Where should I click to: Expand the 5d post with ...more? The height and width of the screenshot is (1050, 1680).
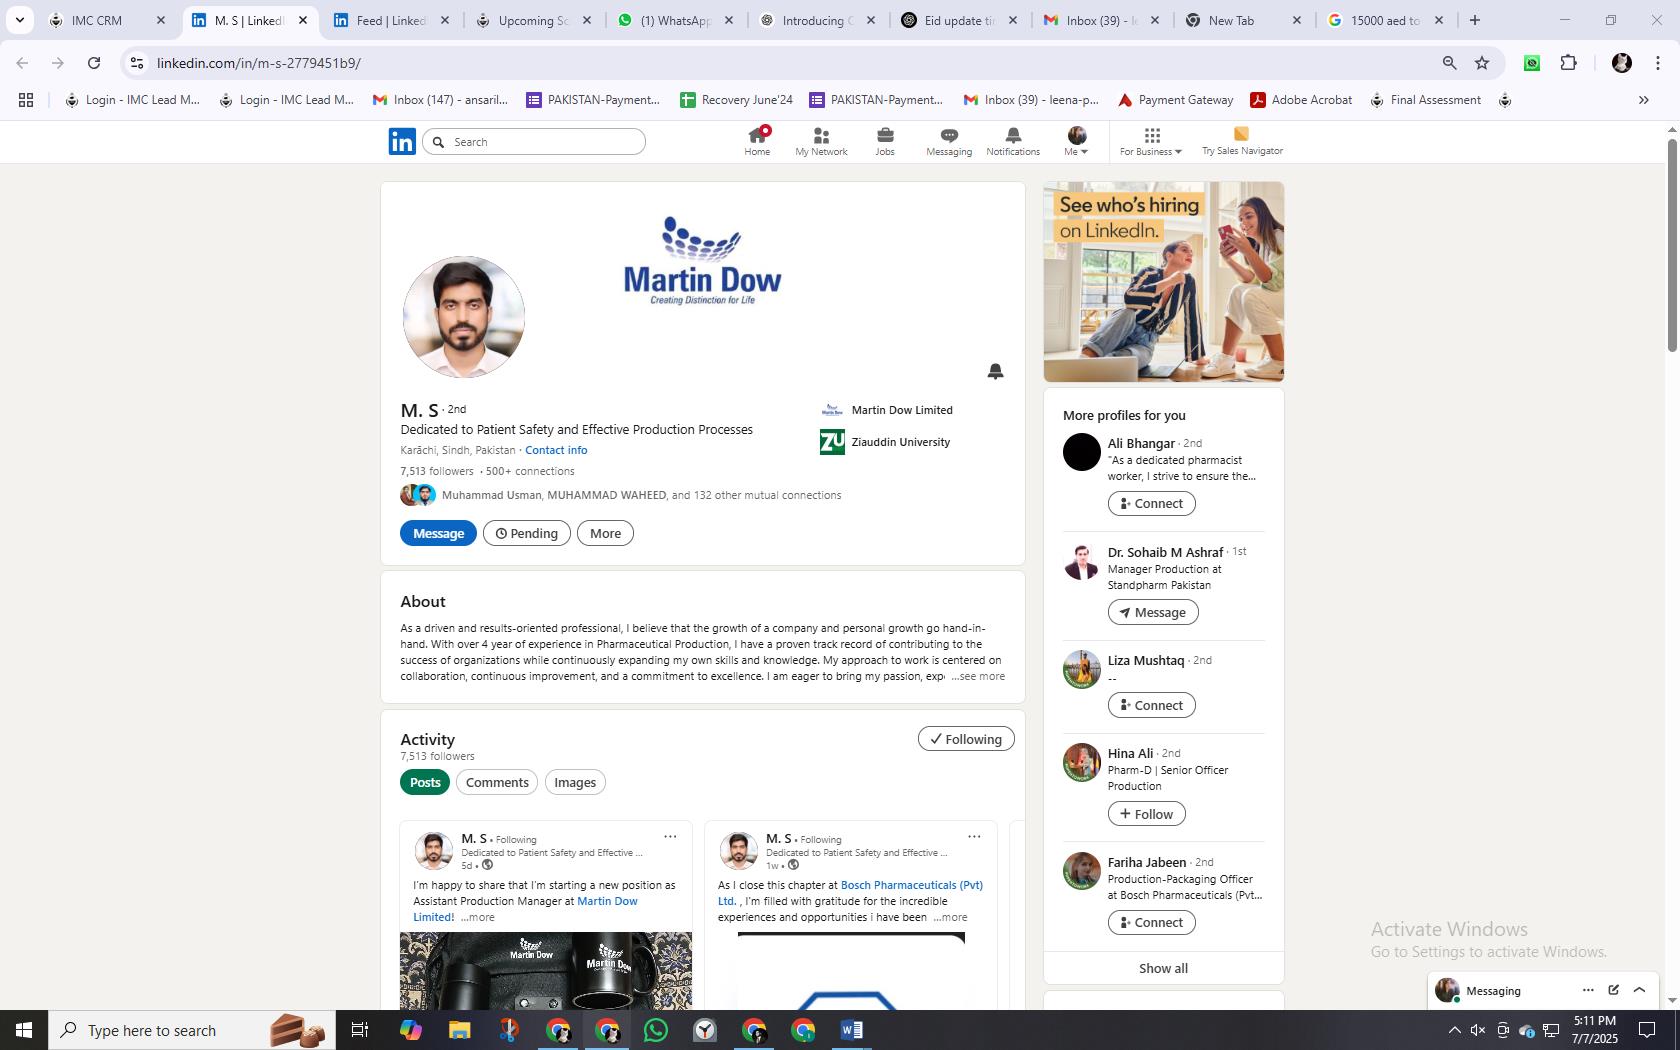click(477, 917)
